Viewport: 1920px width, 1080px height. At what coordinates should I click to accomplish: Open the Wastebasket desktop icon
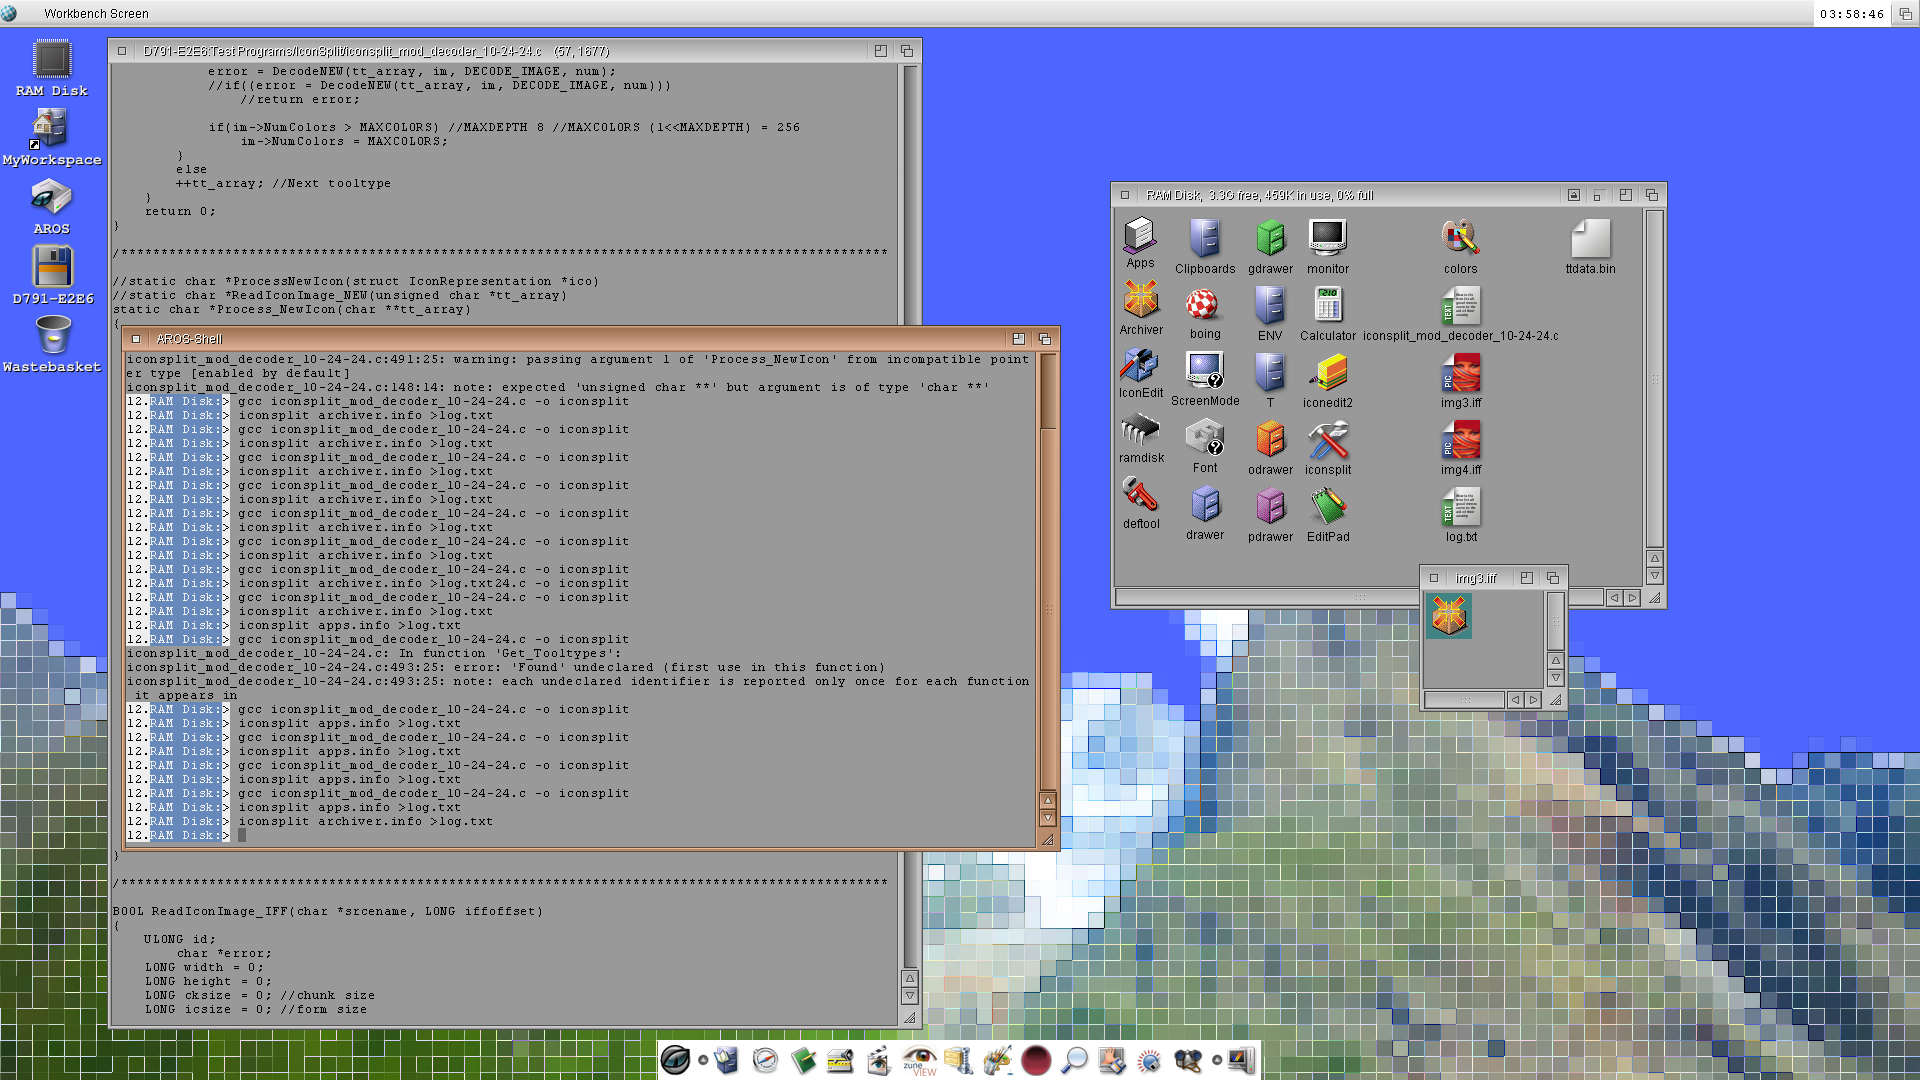pos(52,336)
